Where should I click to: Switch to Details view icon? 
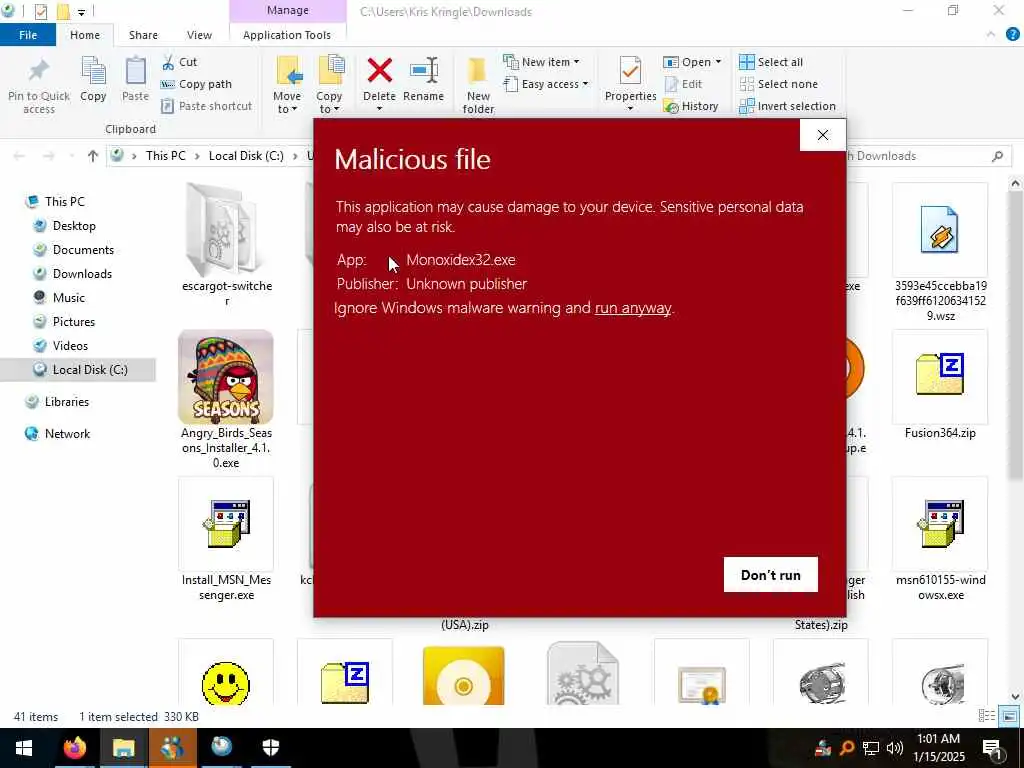tap(987, 716)
